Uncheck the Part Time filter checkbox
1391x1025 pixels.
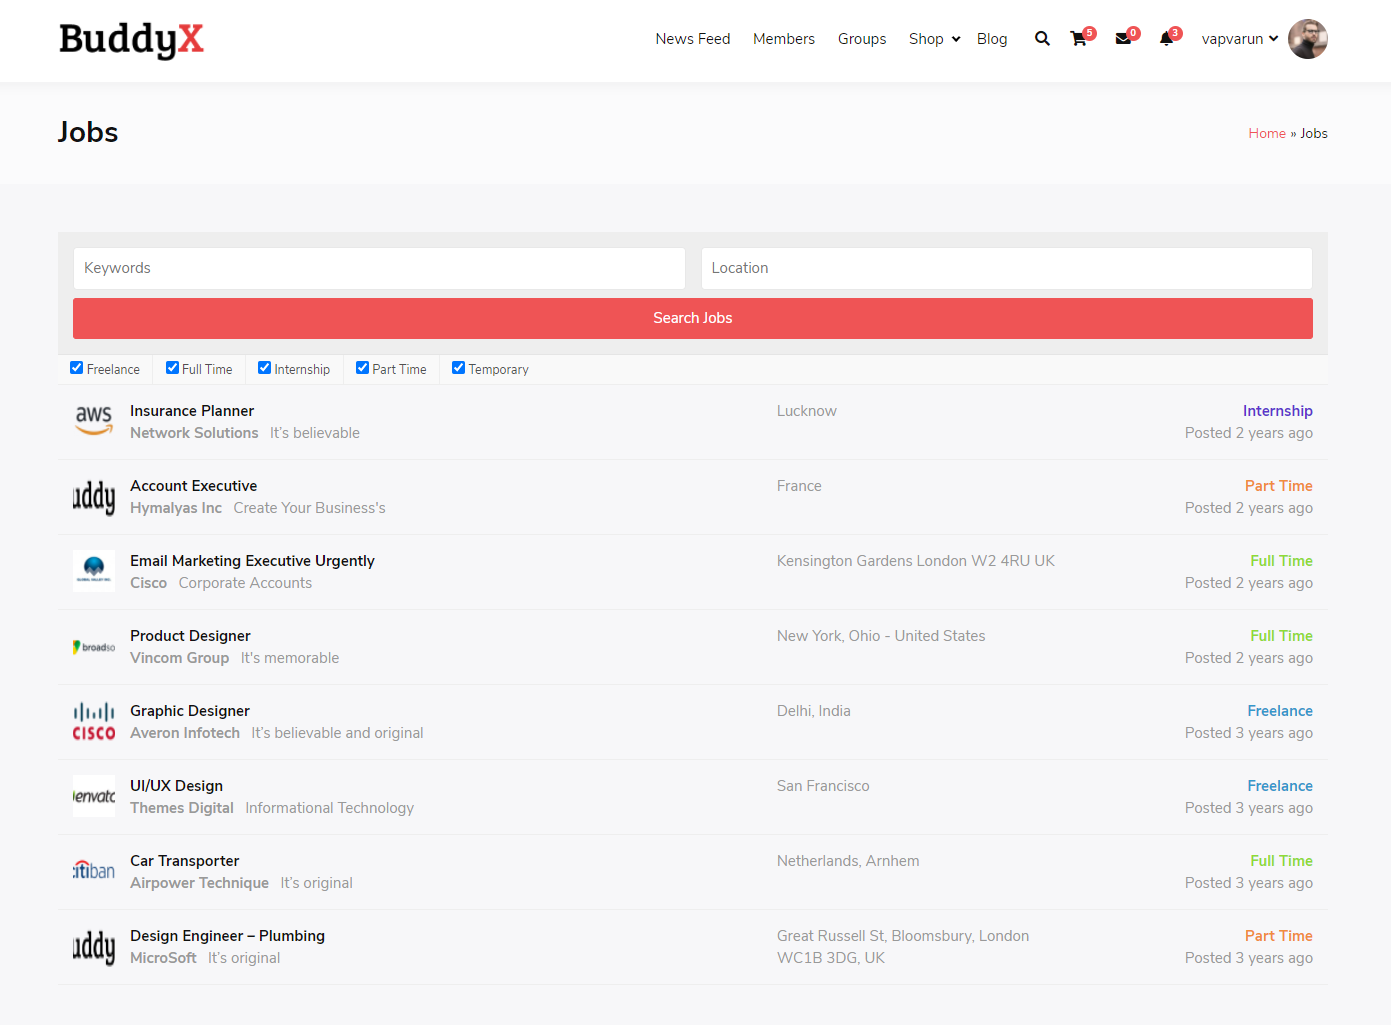point(363,368)
